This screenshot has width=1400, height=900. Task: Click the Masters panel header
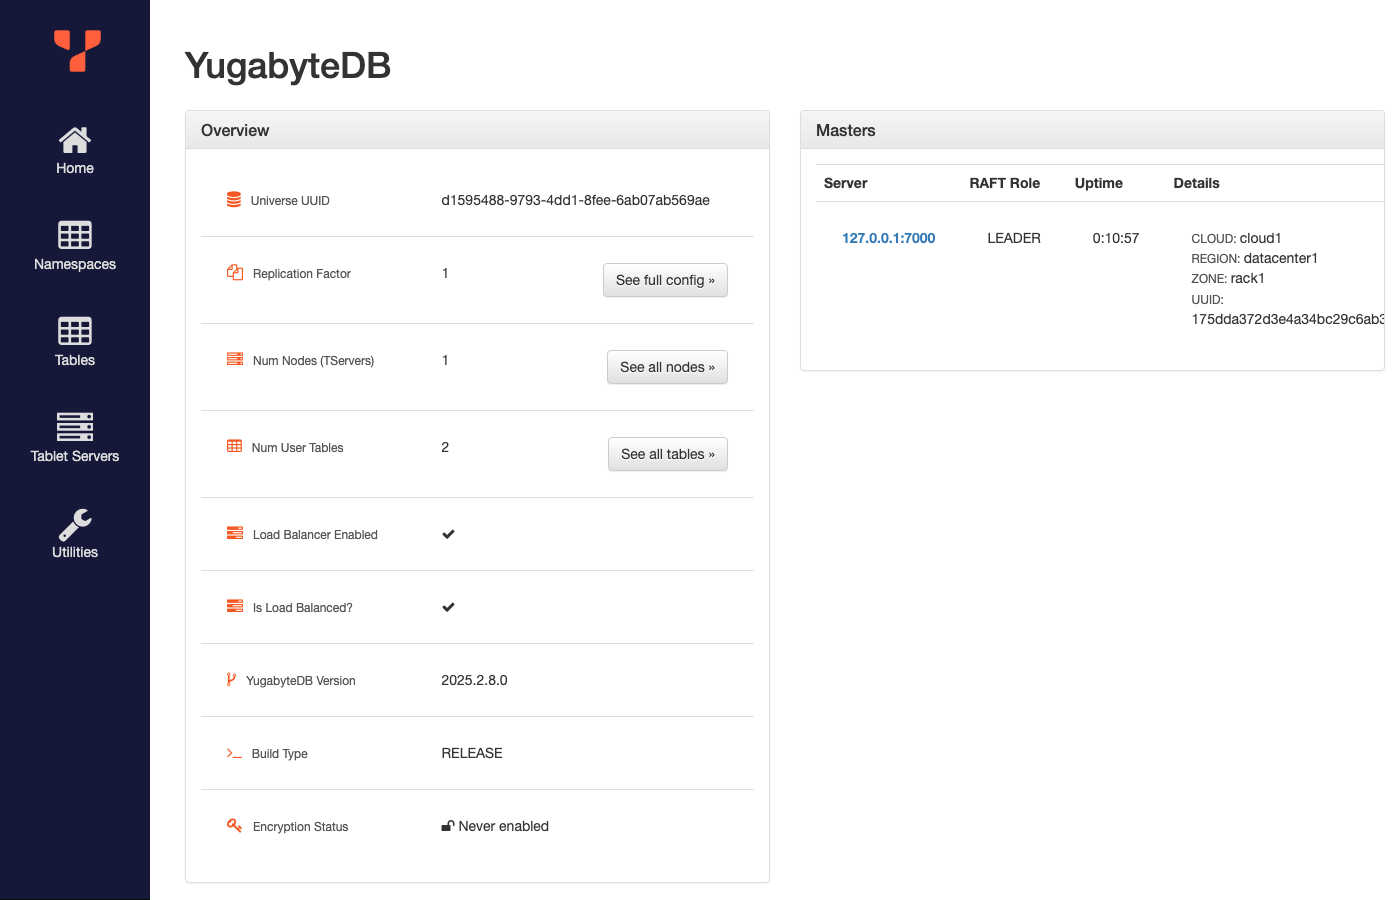[x=1092, y=130]
